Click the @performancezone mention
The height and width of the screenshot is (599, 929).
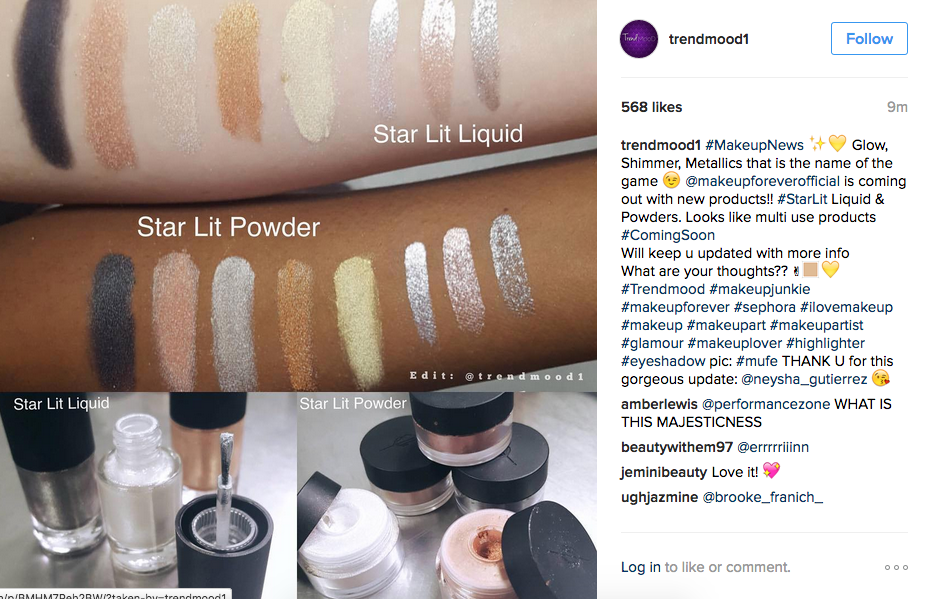click(x=765, y=404)
